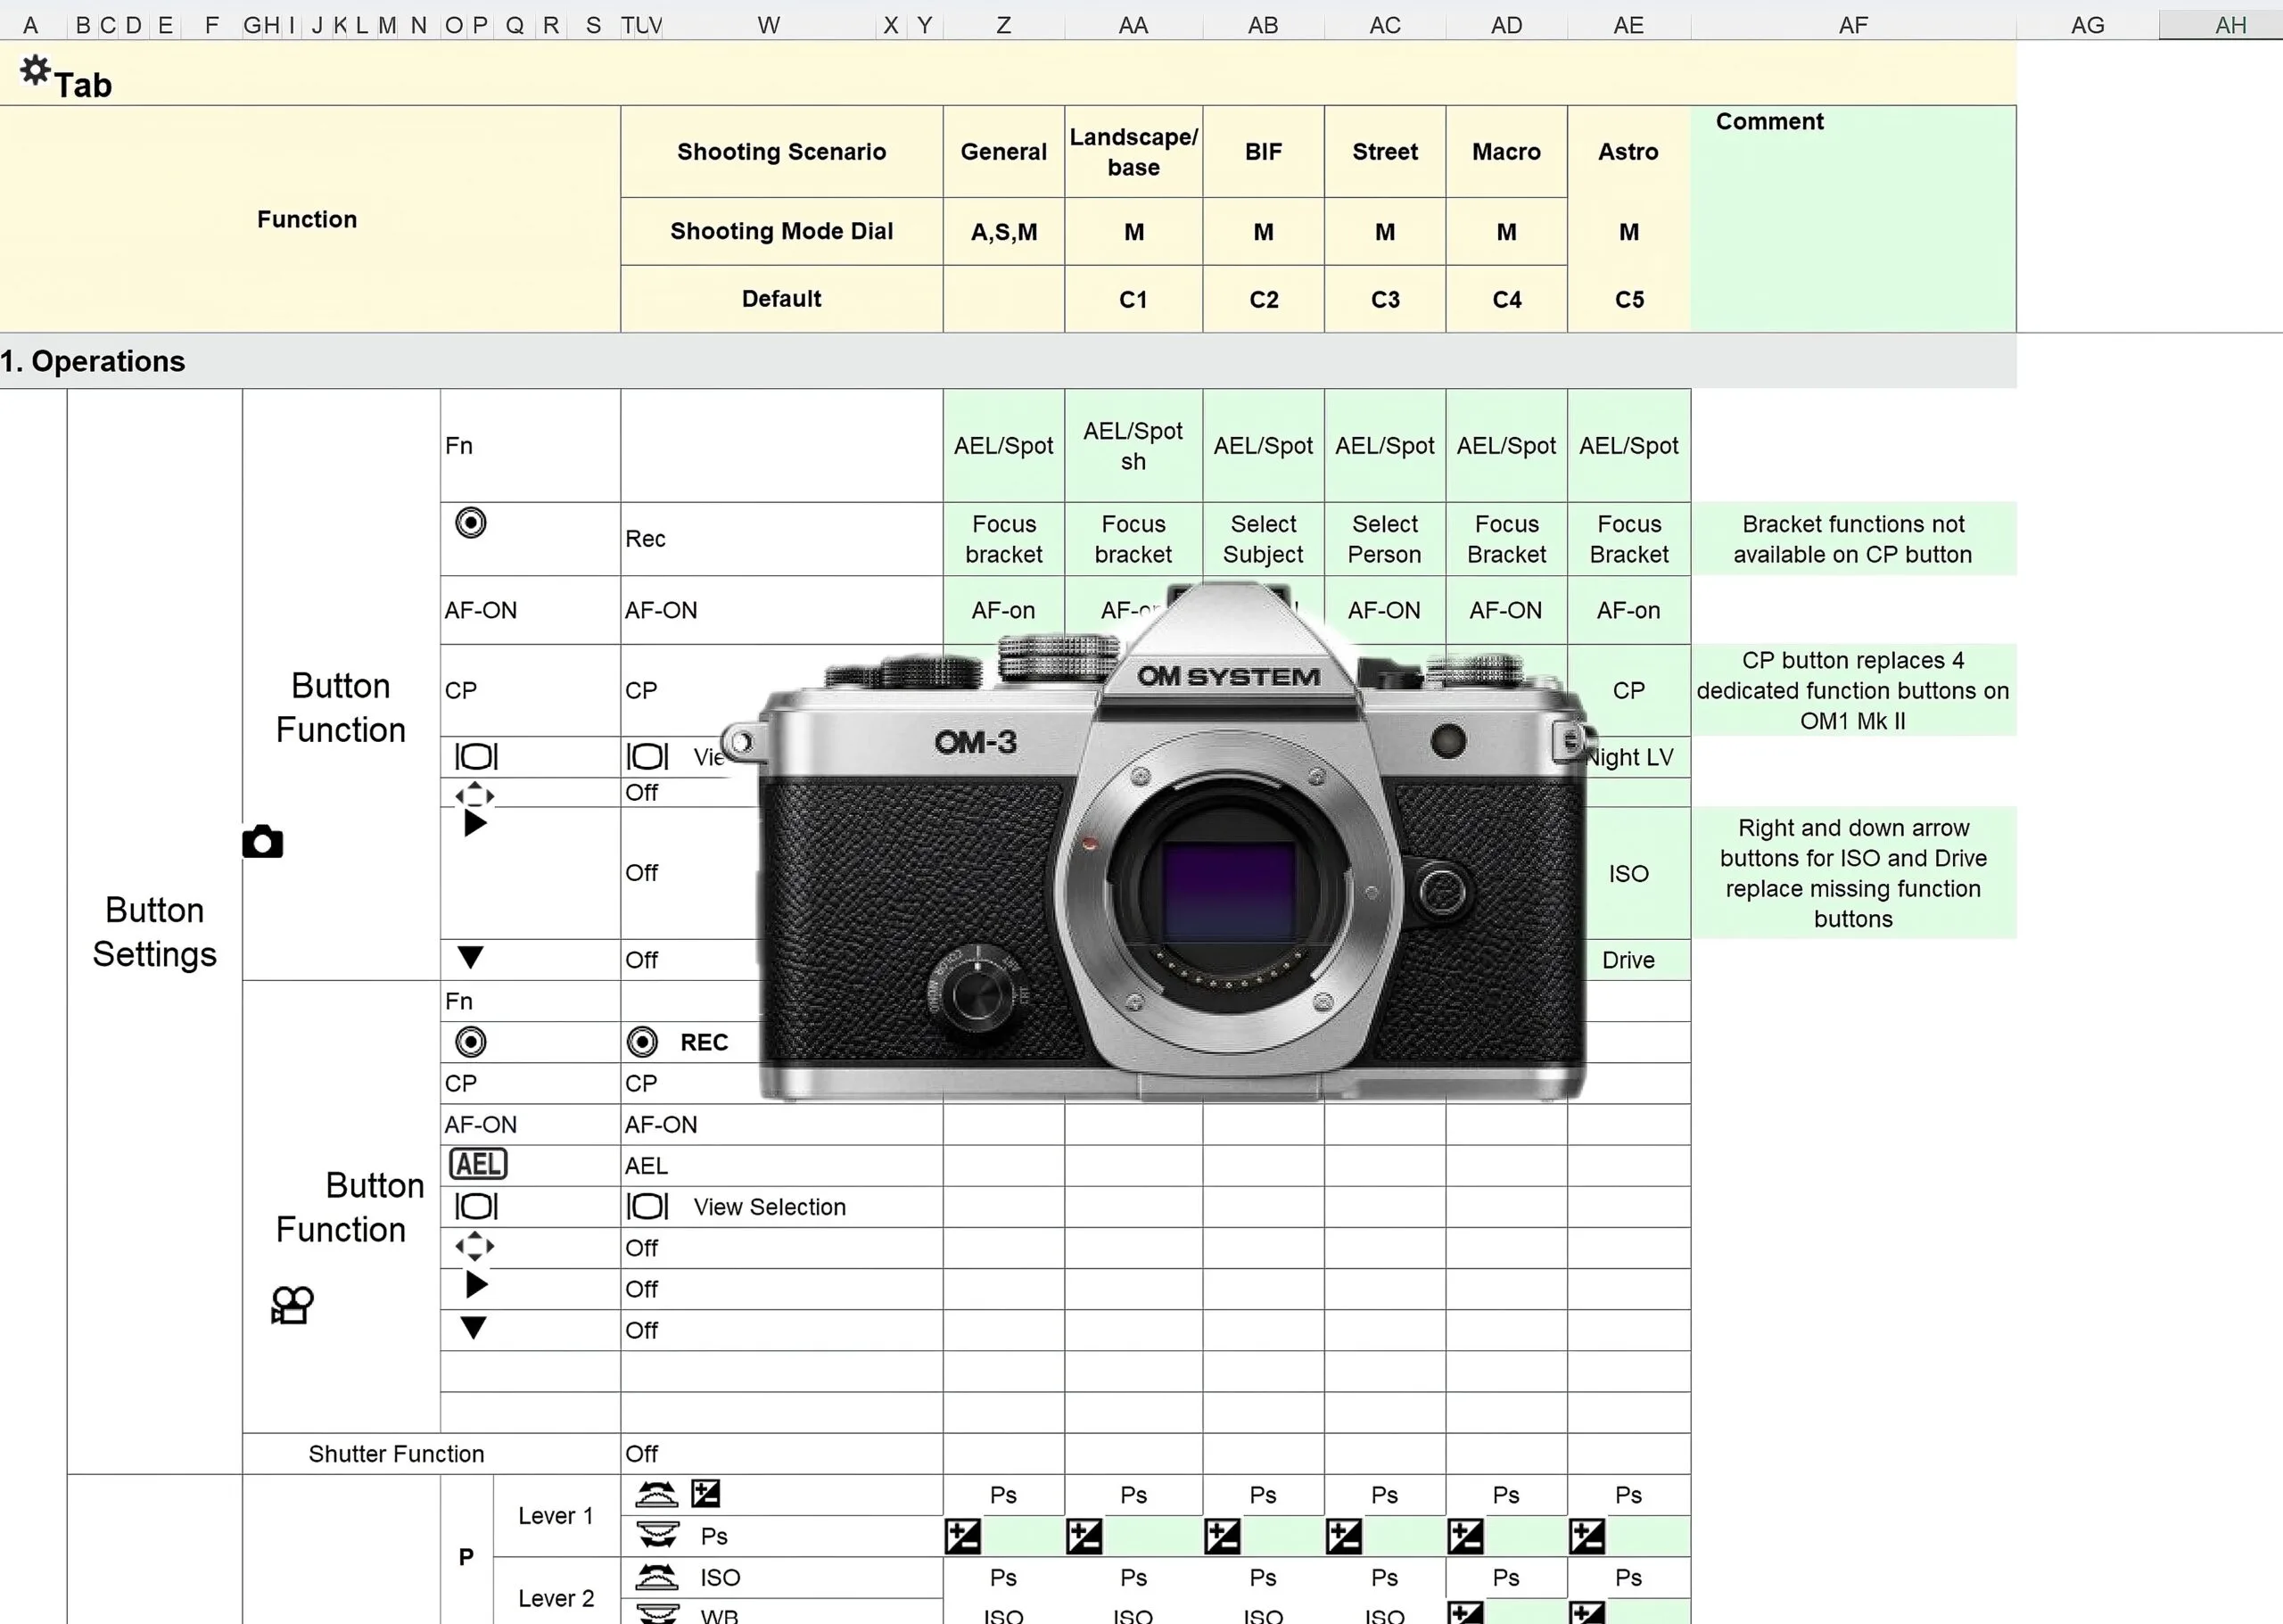Select column header AH
This screenshot has width=2283, height=1624.
(x=2220, y=25)
